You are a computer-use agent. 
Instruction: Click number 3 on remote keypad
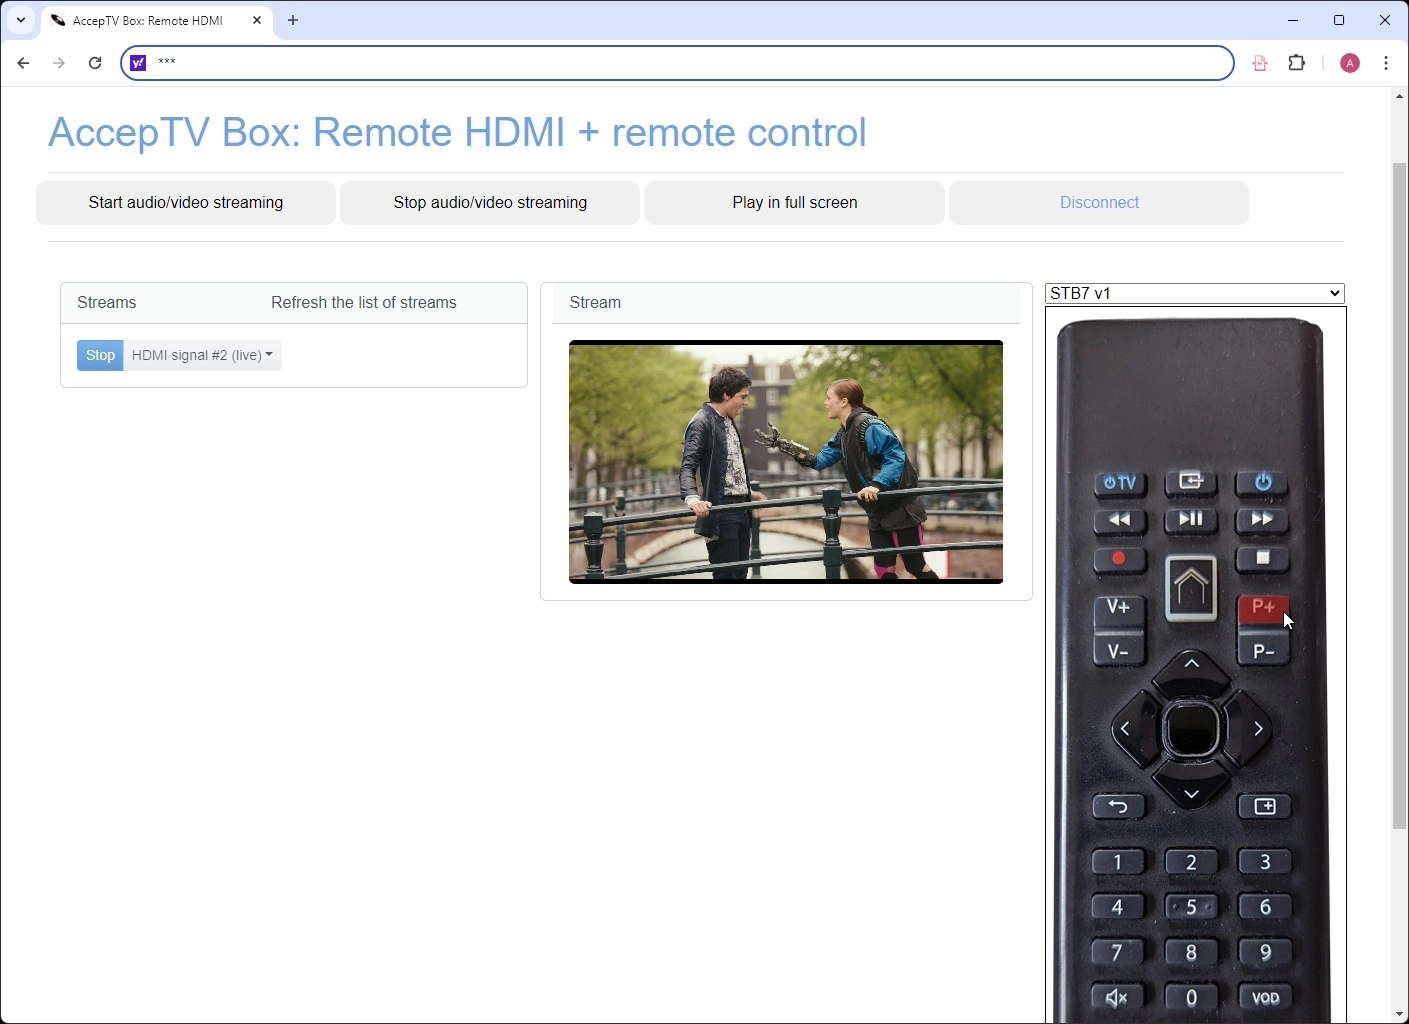tap(1265, 862)
